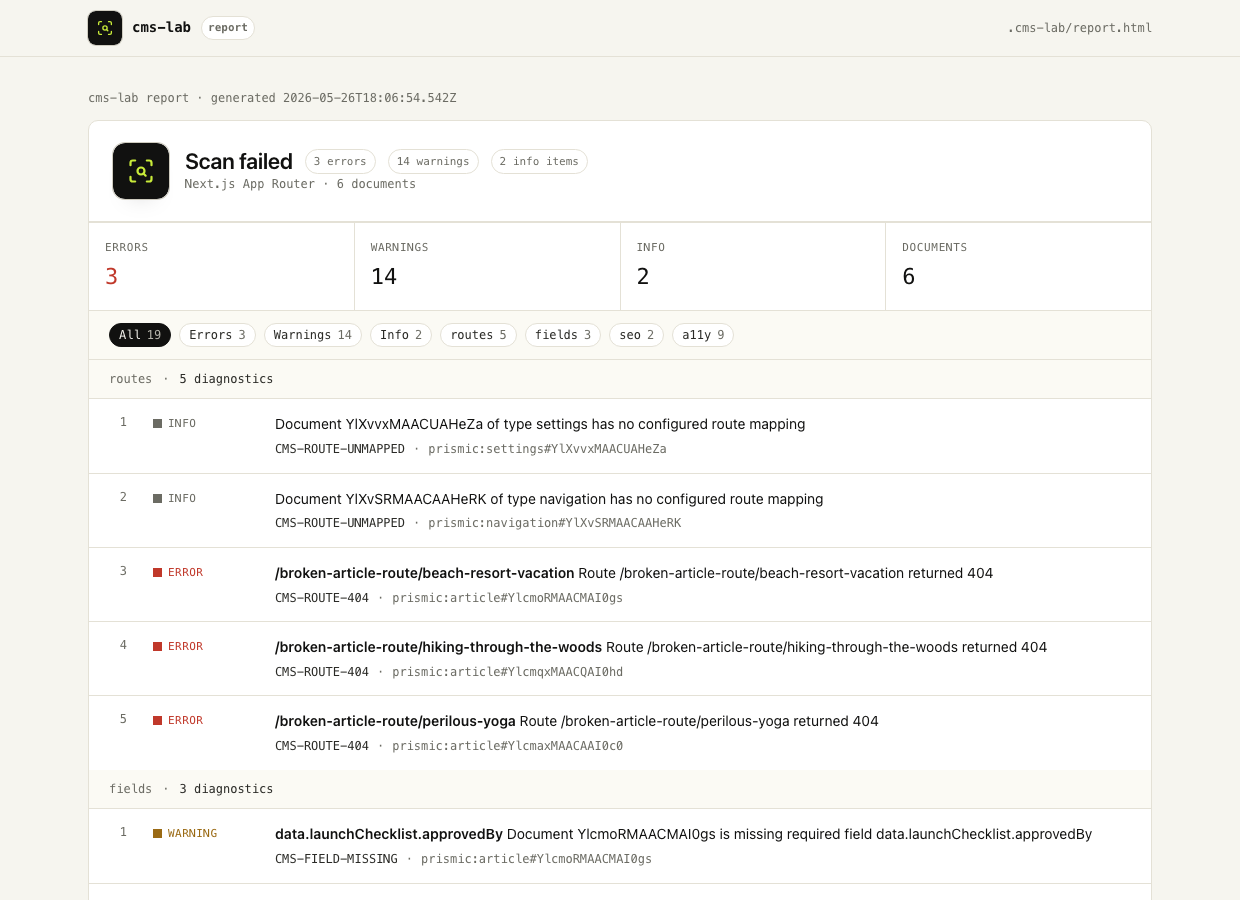Screen dimensions: 1240x900
Task: Filter by Info 2
Action: (x=401, y=335)
